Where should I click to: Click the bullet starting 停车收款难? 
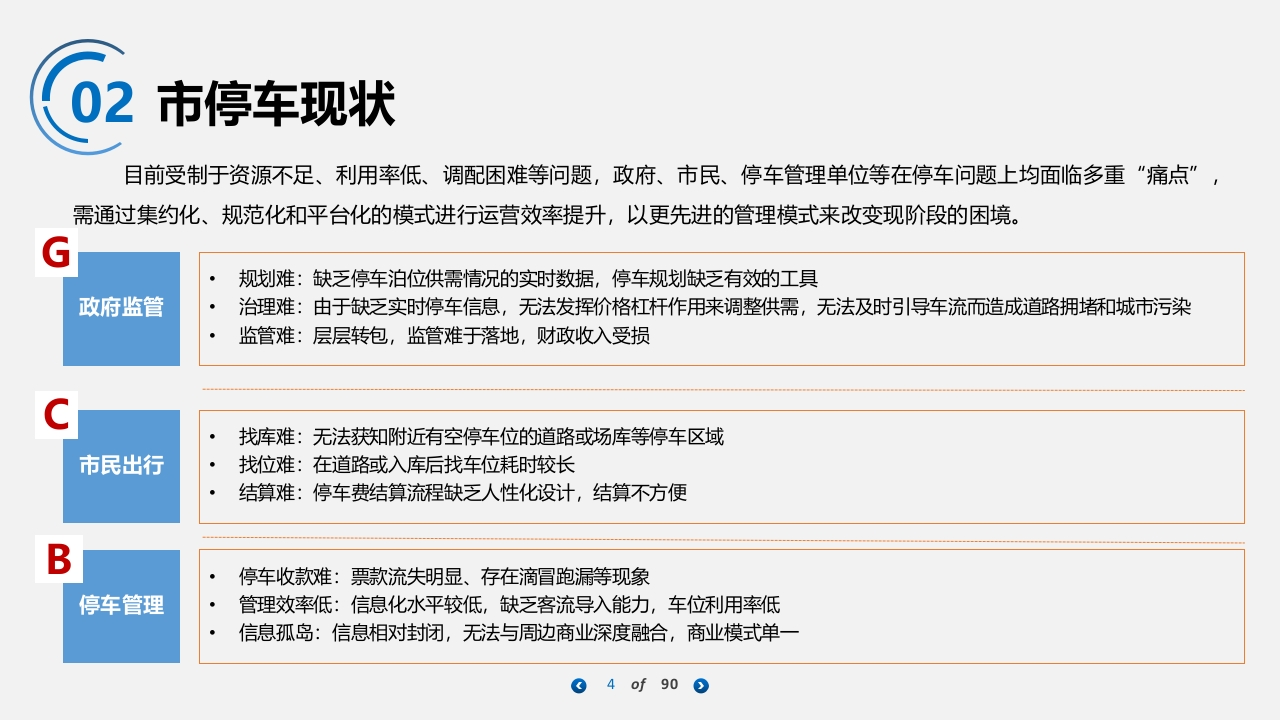tap(444, 577)
